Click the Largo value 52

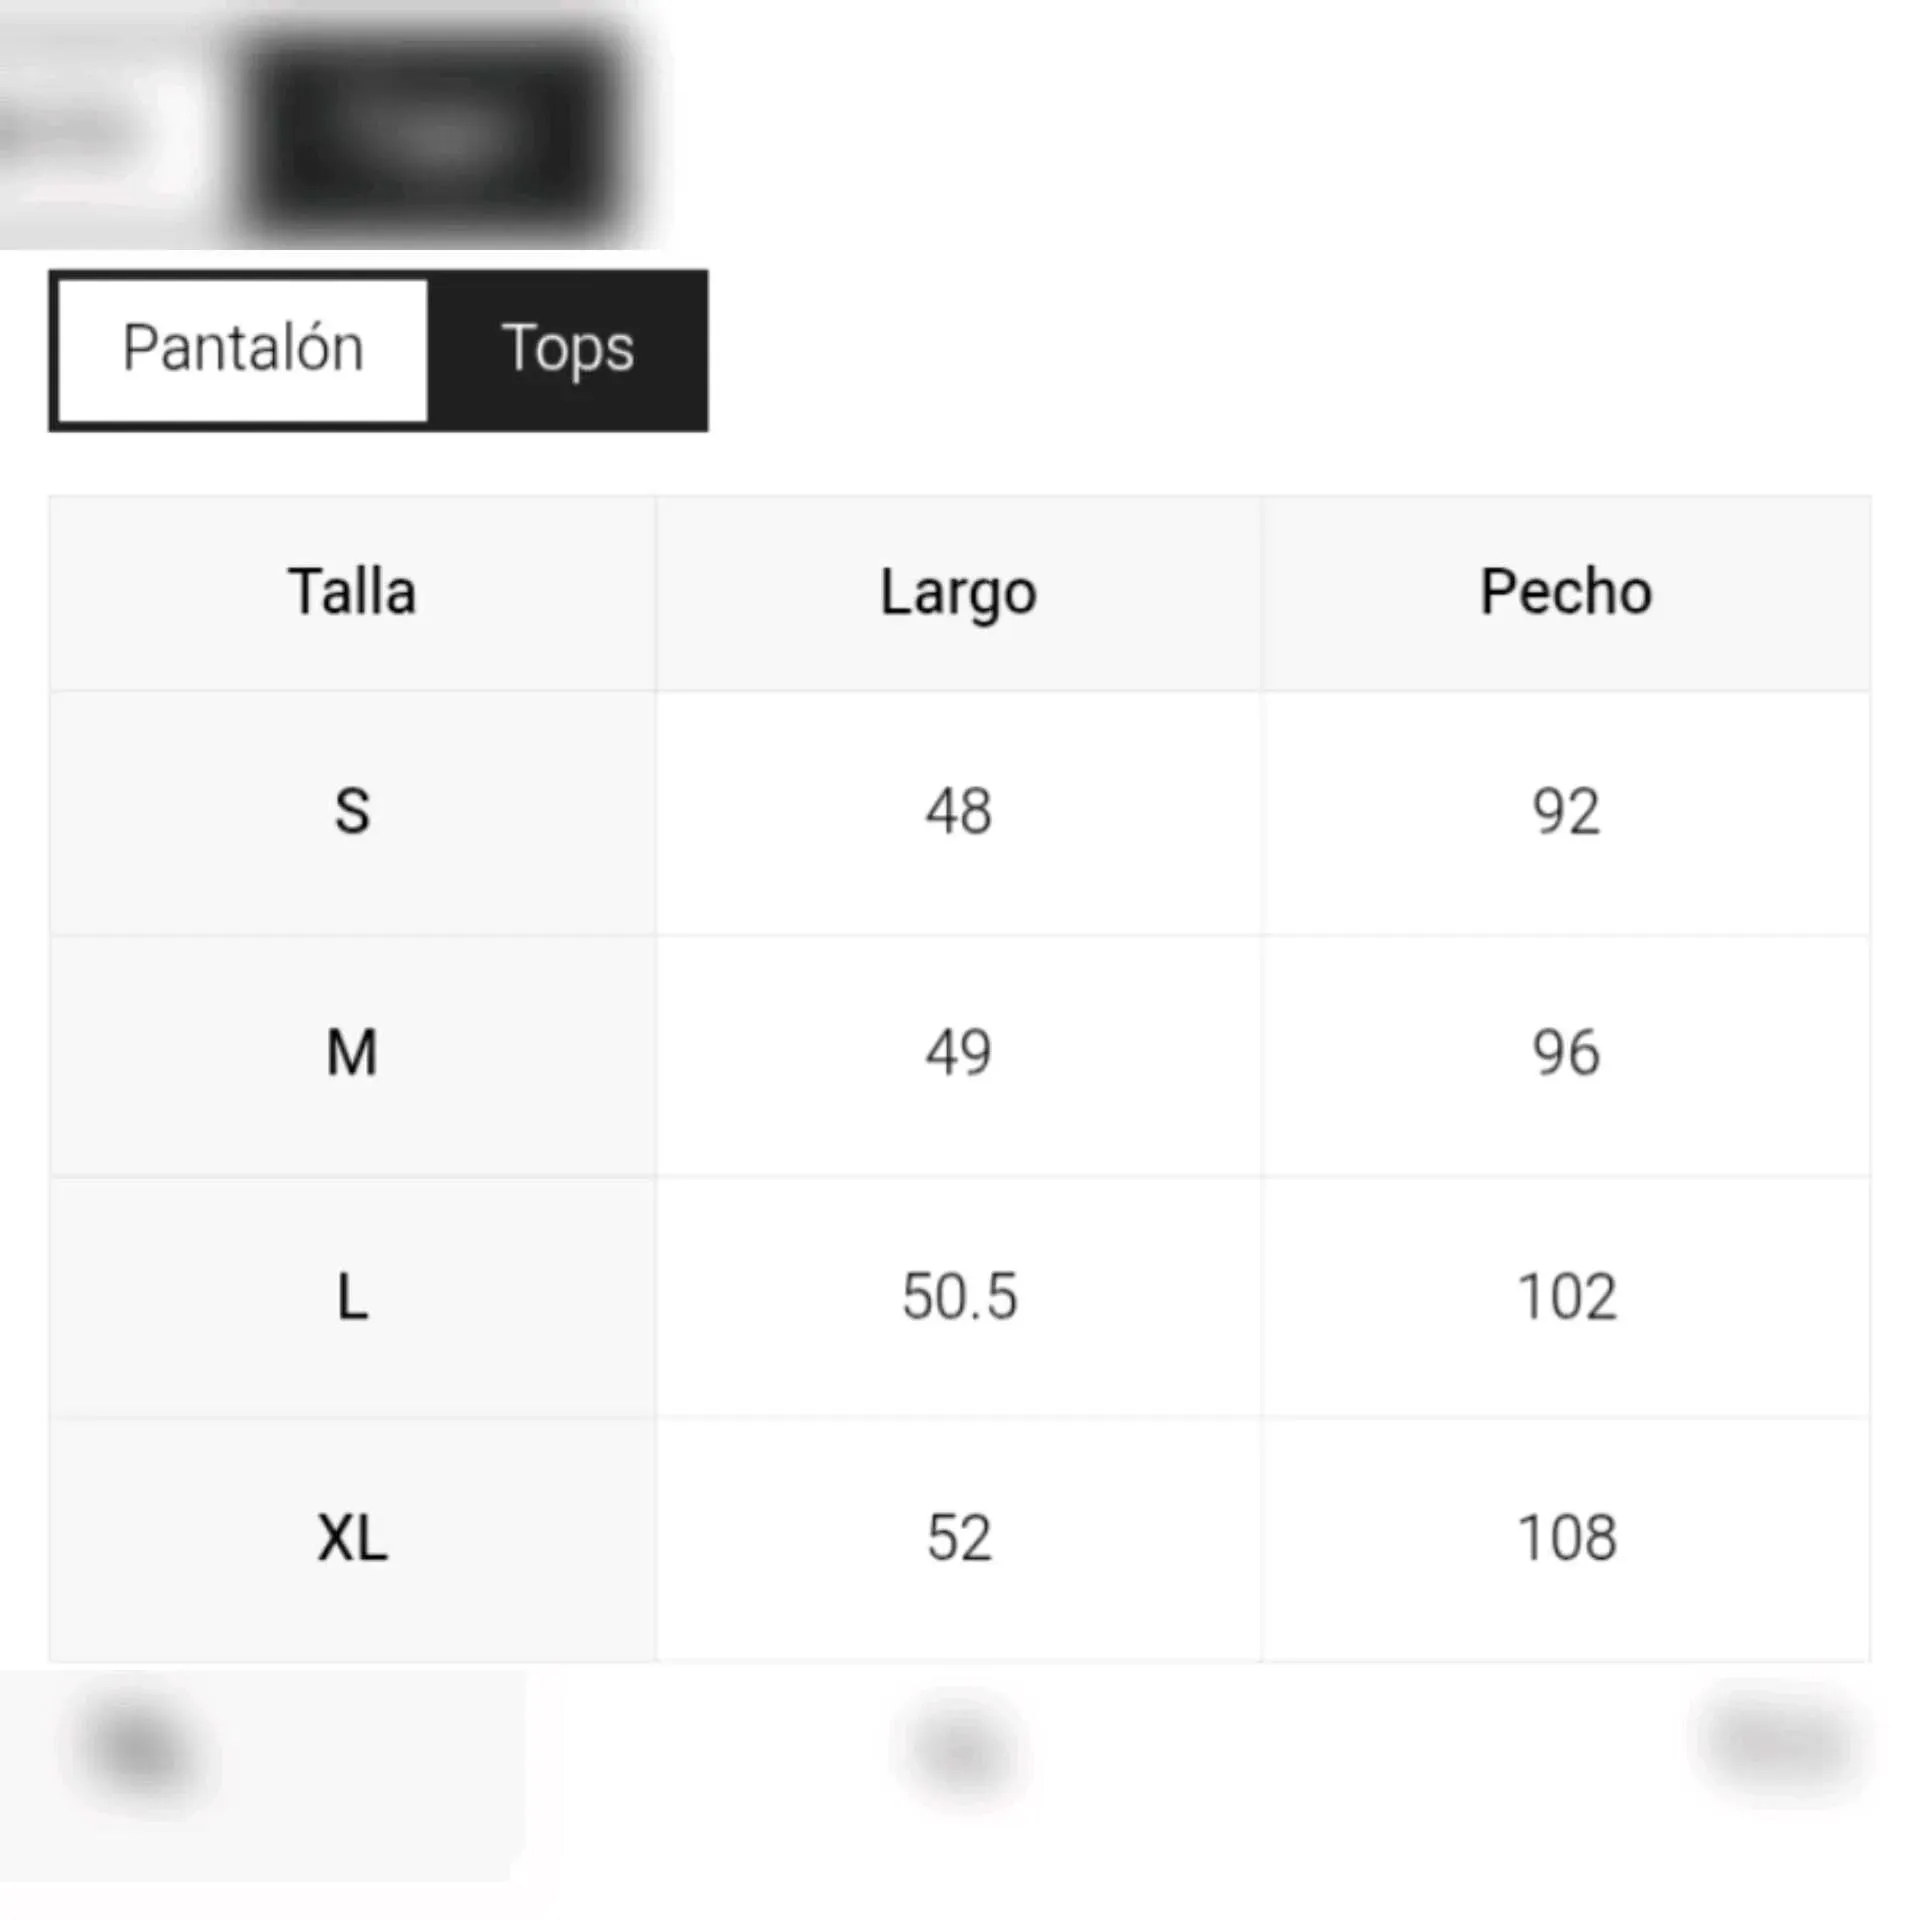point(958,1538)
